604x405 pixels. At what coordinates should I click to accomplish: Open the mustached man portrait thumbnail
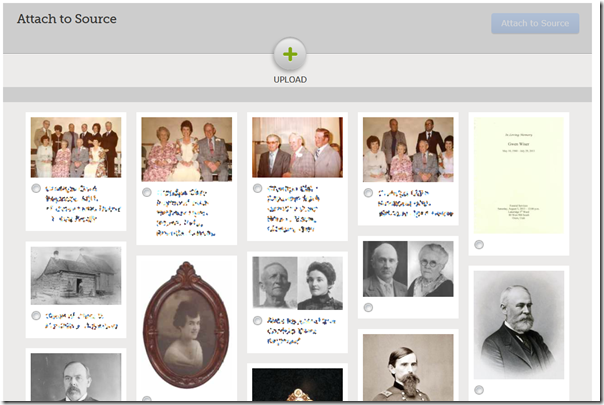click(x=75, y=379)
